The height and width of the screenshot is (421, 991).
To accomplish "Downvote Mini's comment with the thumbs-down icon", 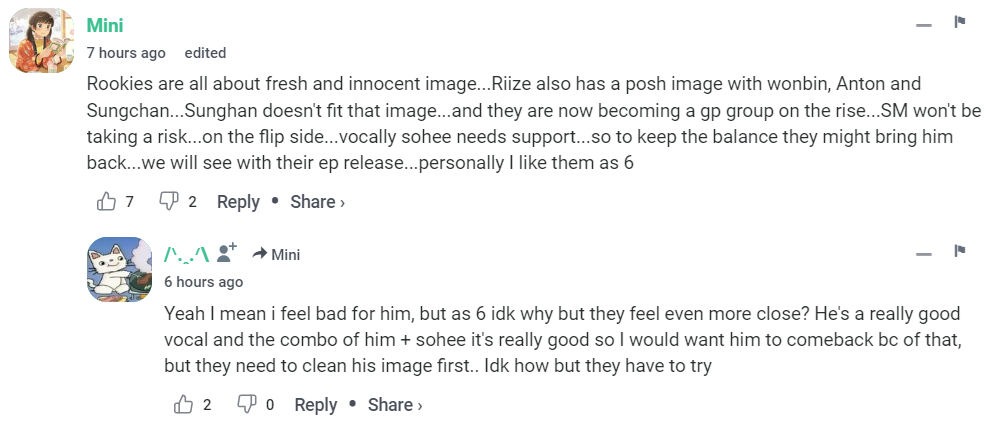I will tap(169, 202).
